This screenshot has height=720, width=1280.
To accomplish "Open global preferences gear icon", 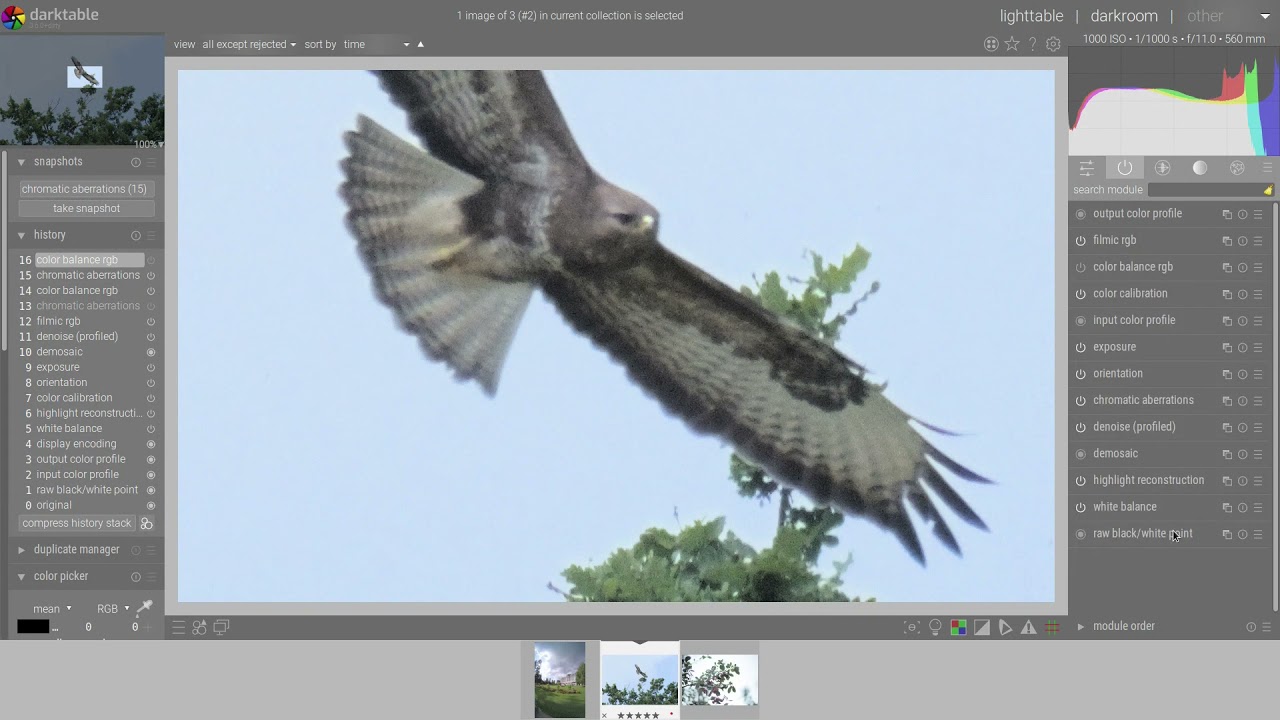I will click(1053, 44).
